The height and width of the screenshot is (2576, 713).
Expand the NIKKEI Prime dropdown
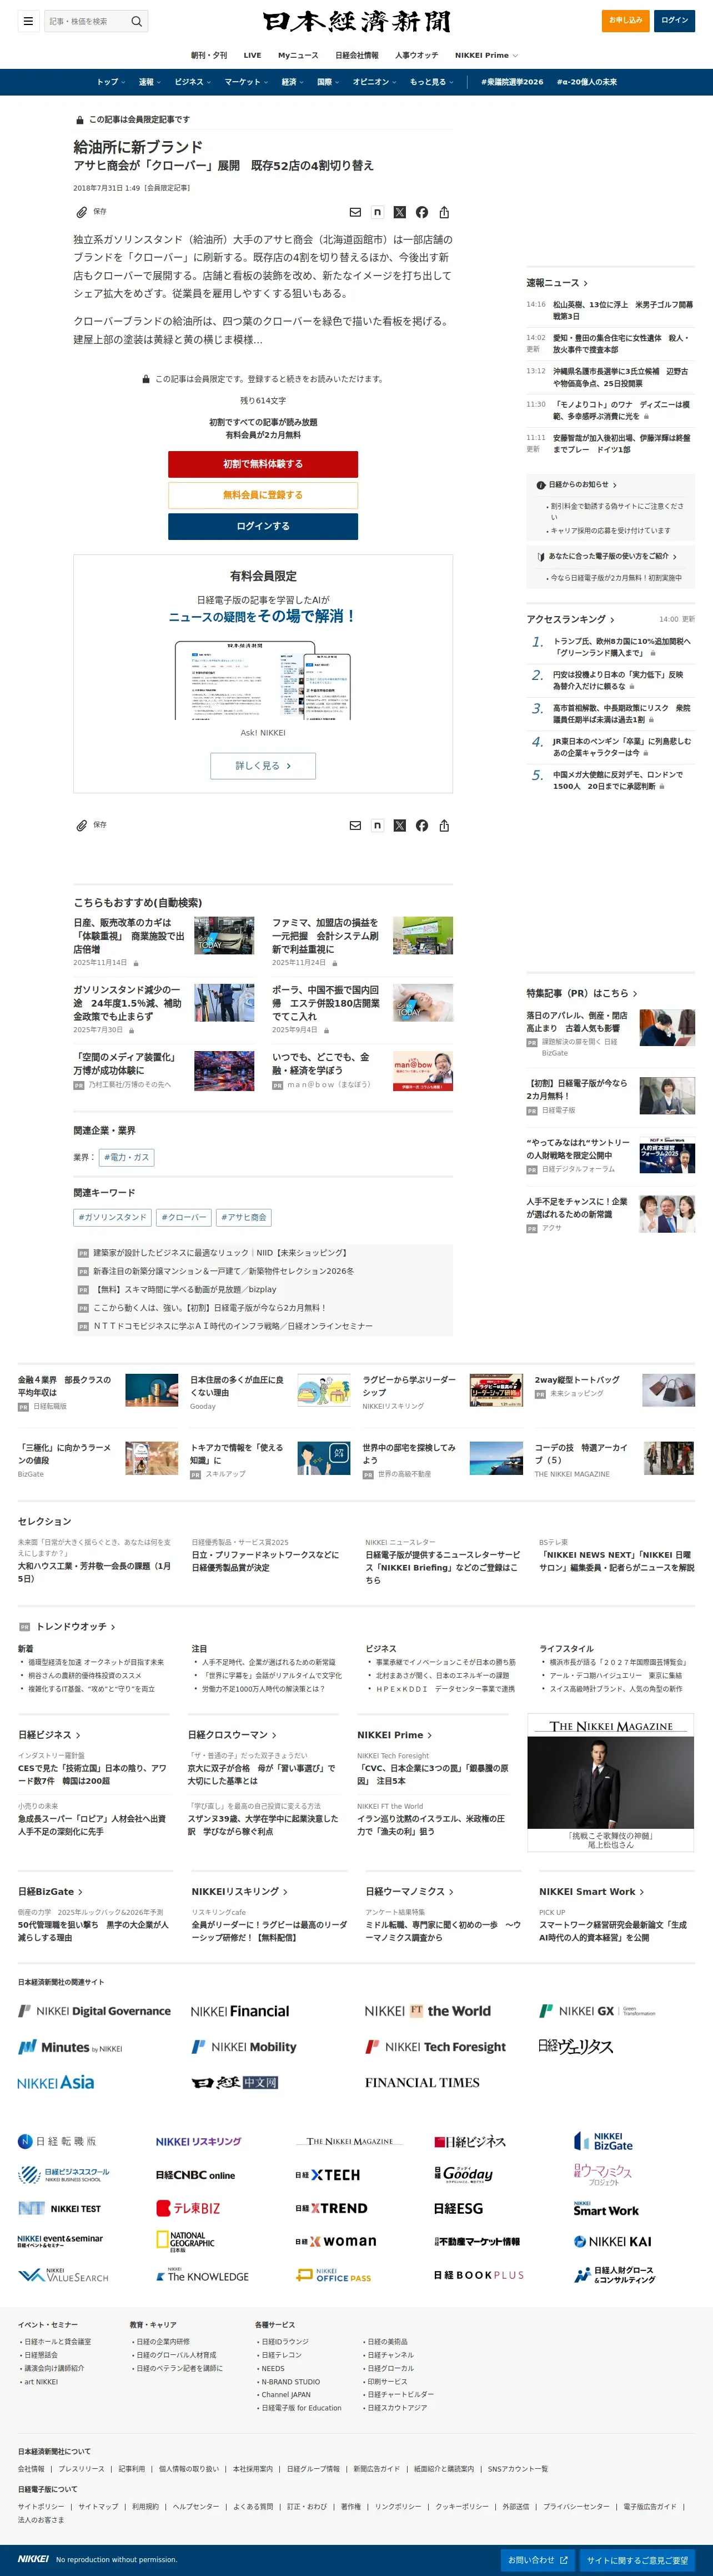(x=486, y=55)
